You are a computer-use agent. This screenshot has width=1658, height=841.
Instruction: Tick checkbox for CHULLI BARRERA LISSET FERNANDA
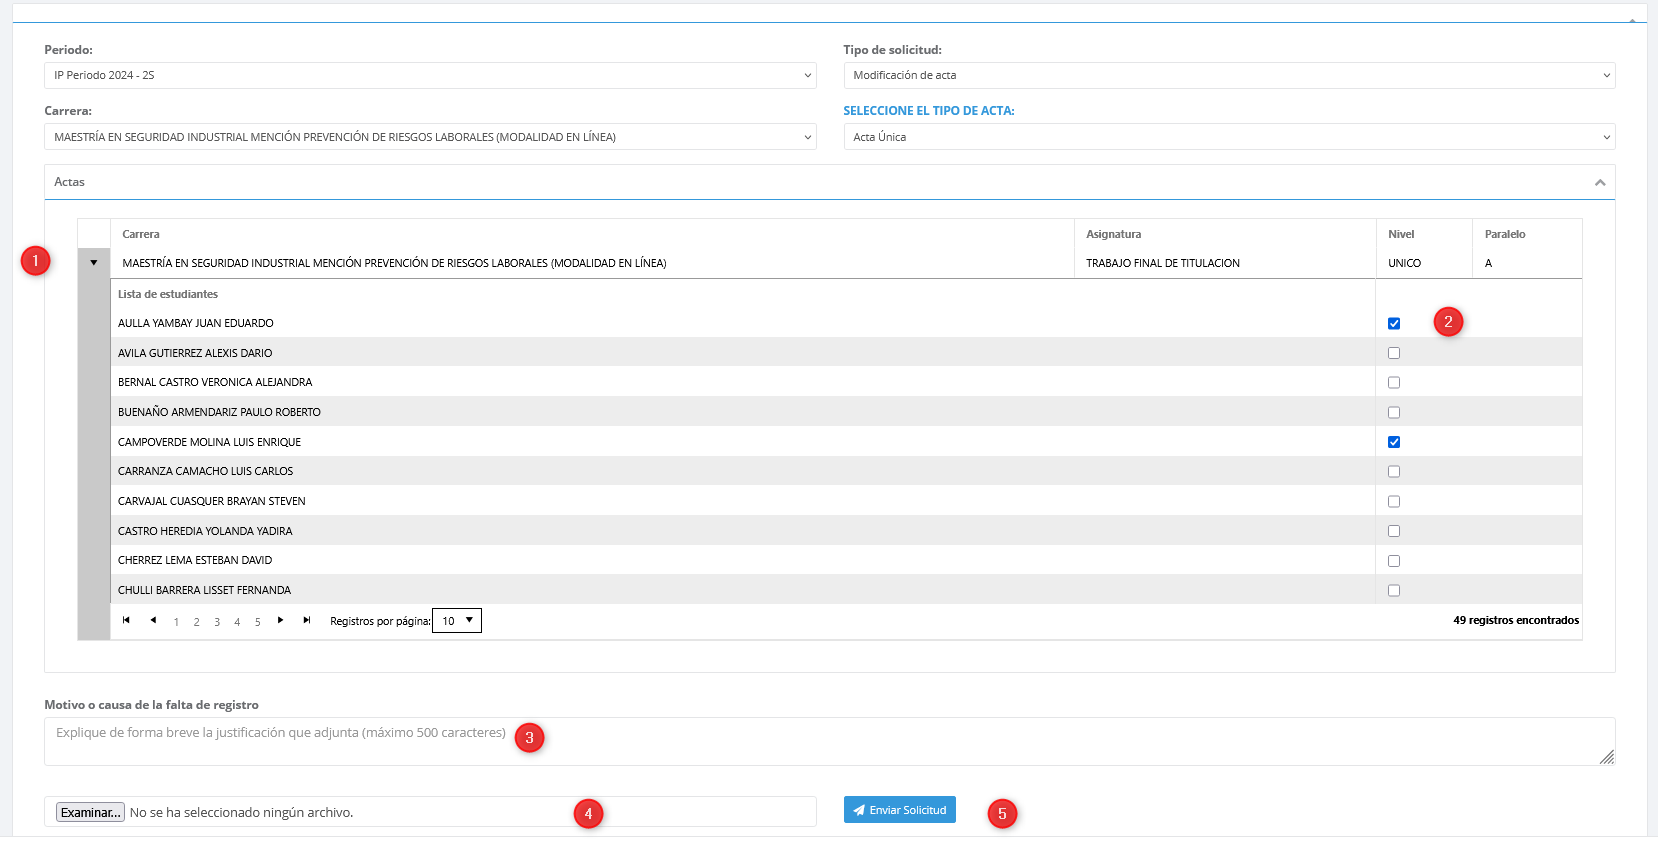point(1393,591)
